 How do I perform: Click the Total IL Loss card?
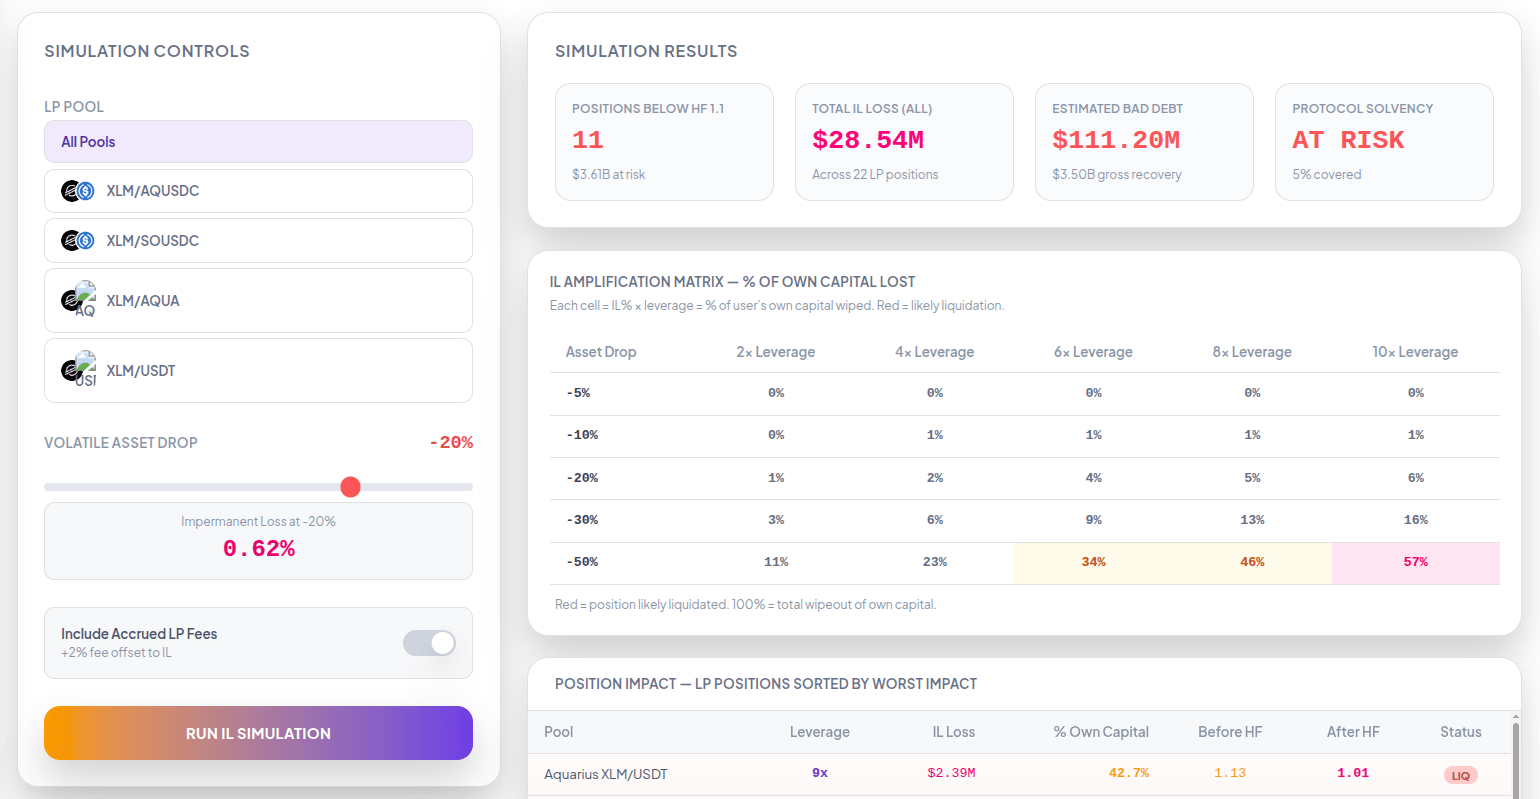(904, 142)
